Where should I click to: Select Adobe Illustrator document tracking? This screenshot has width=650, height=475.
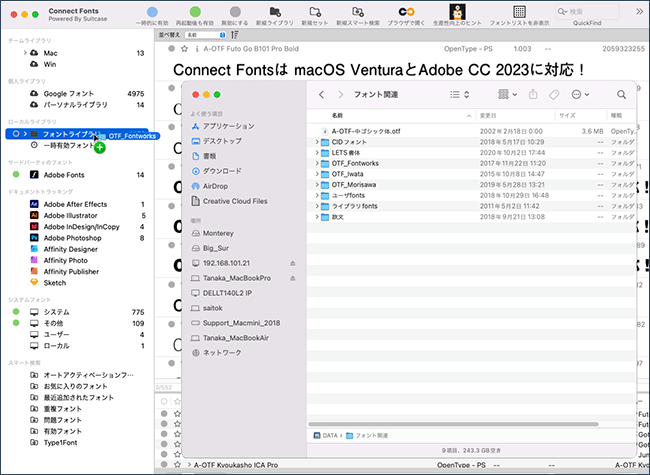[x=70, y=216]
